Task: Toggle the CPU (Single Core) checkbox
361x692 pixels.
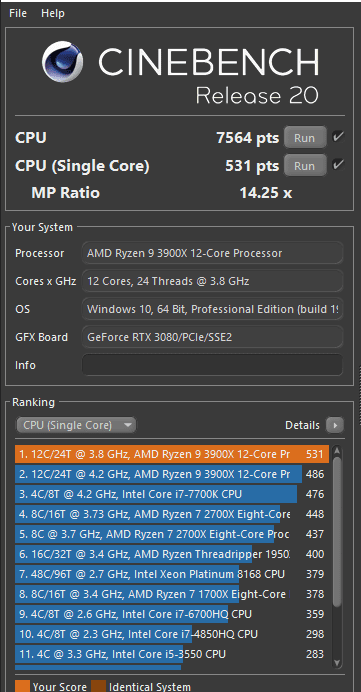Action: [x=338, y=165]
